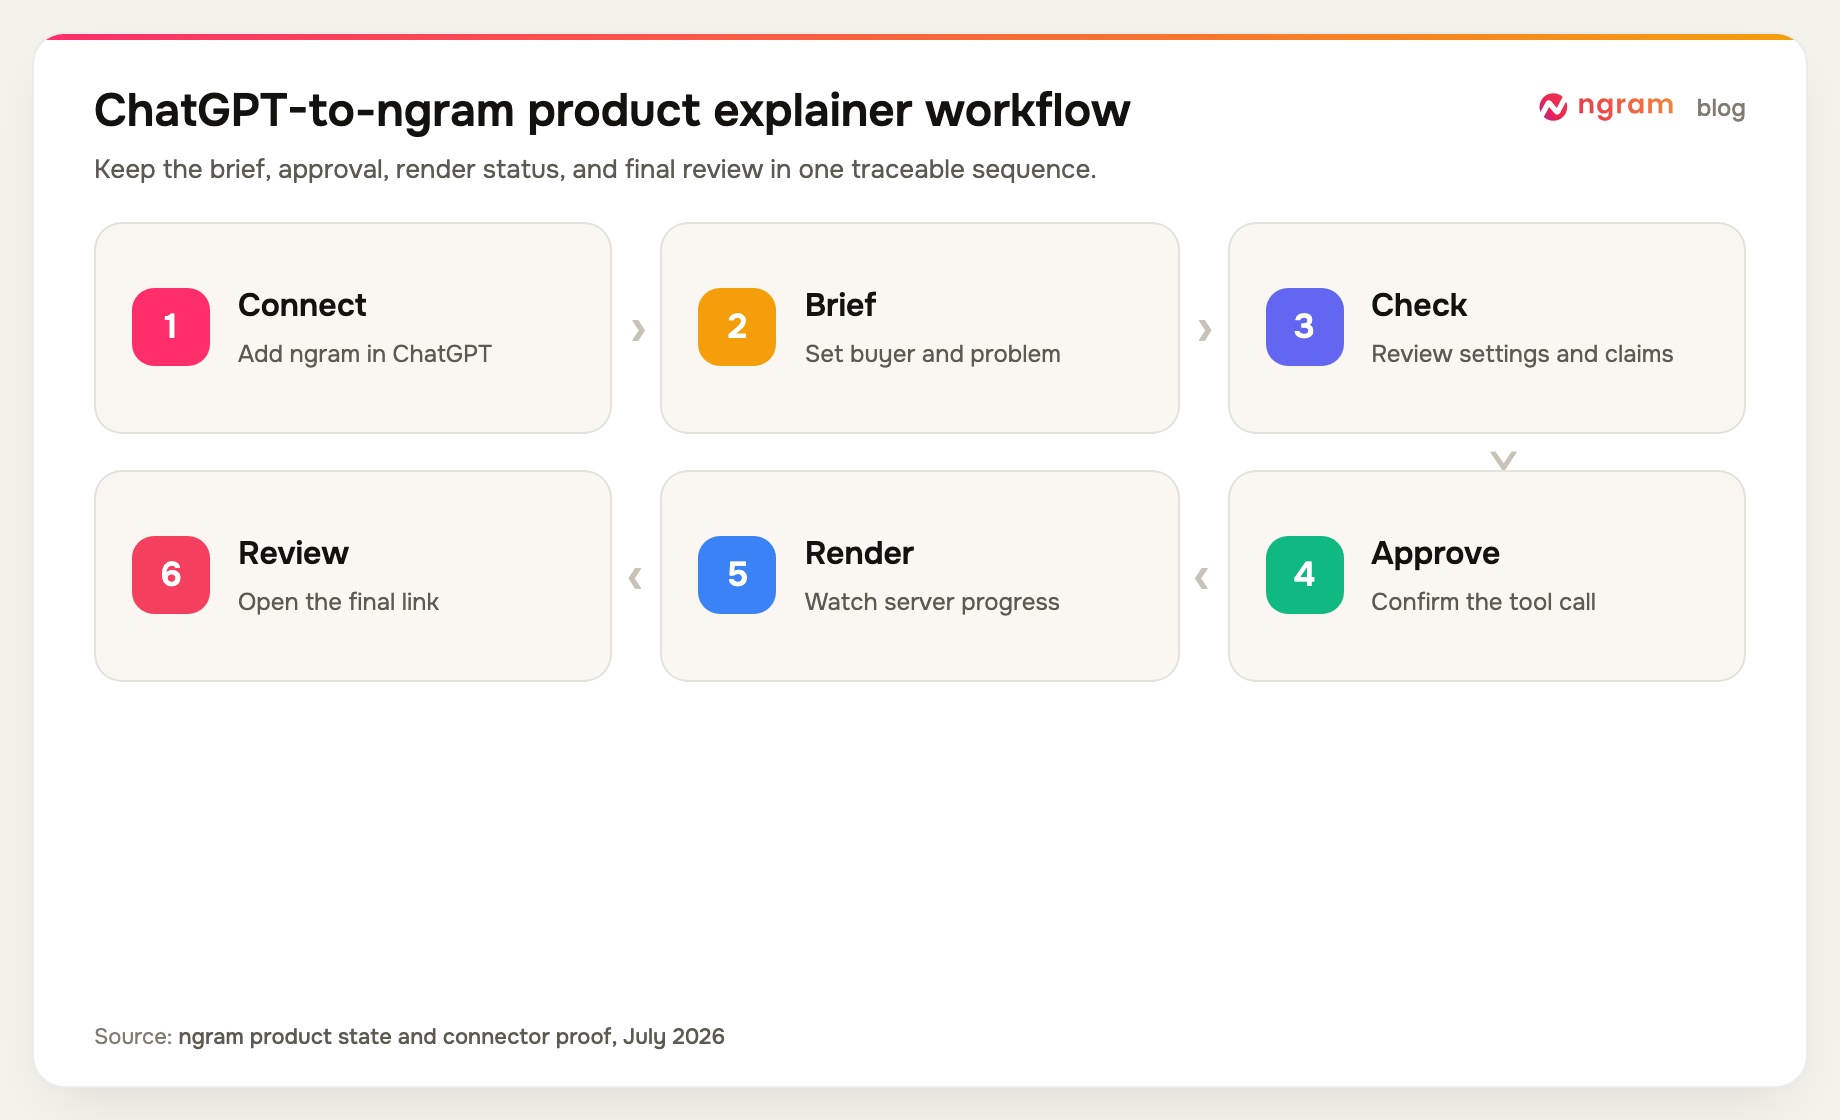Click the pink number 1 badge
The width and height of the screenshot is (1840, 1120).
click(x=171, y=327)
